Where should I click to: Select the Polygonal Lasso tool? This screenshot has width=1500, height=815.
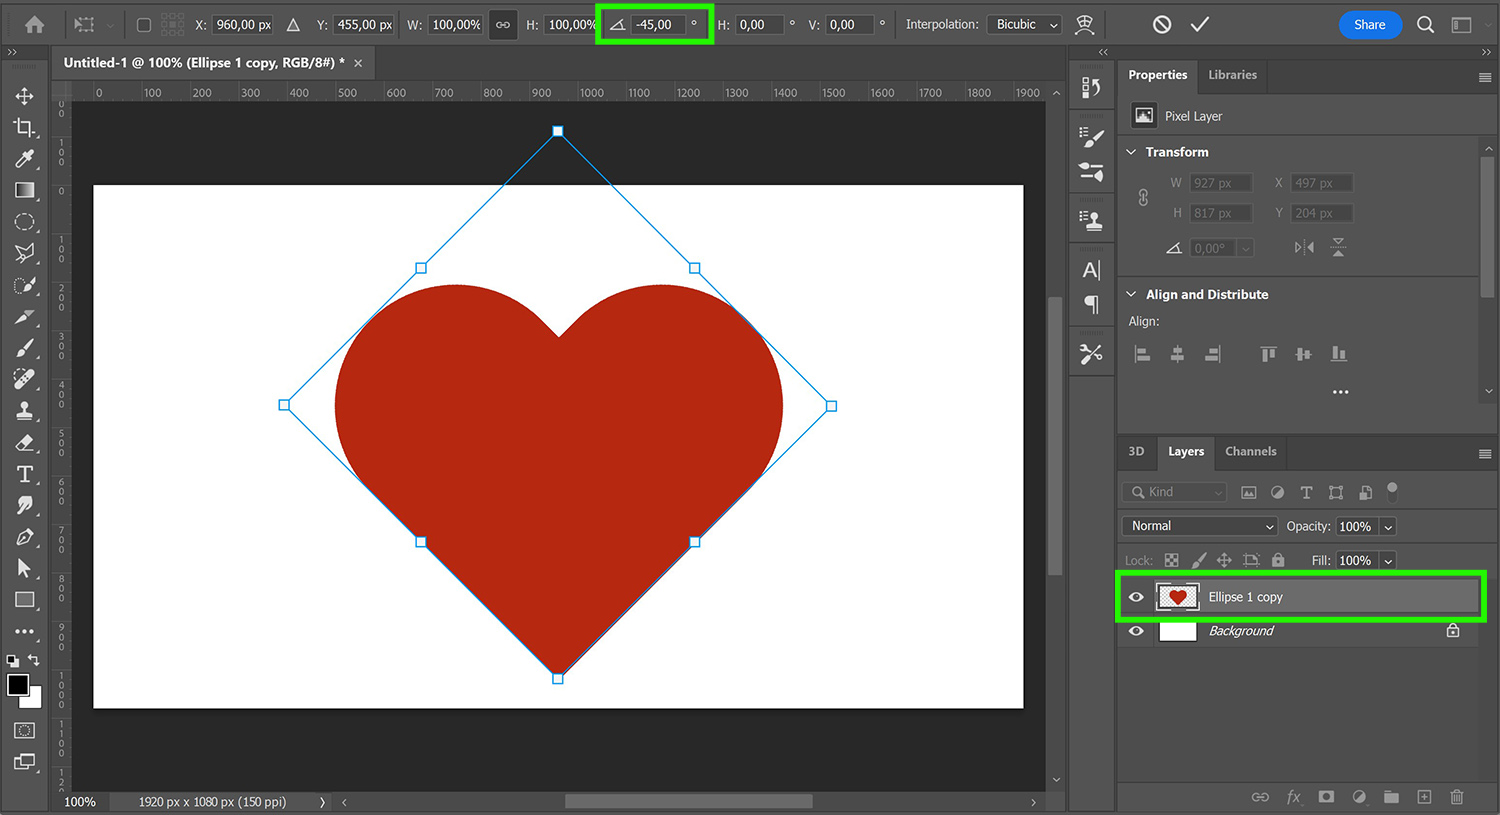(x=24, y=253)
